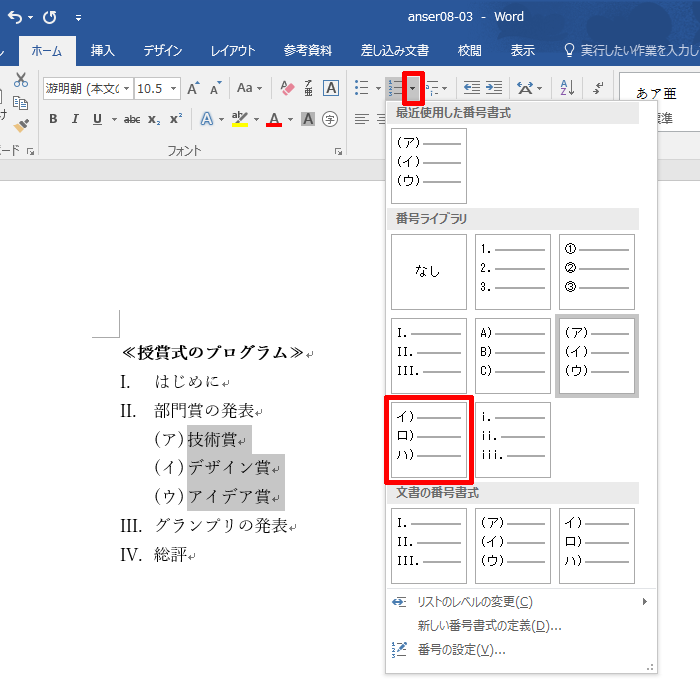Choose the i. ii. iii. numbering format
This screenshot has width=700, height=690.
pyautogui.click(x=512, y=440)
